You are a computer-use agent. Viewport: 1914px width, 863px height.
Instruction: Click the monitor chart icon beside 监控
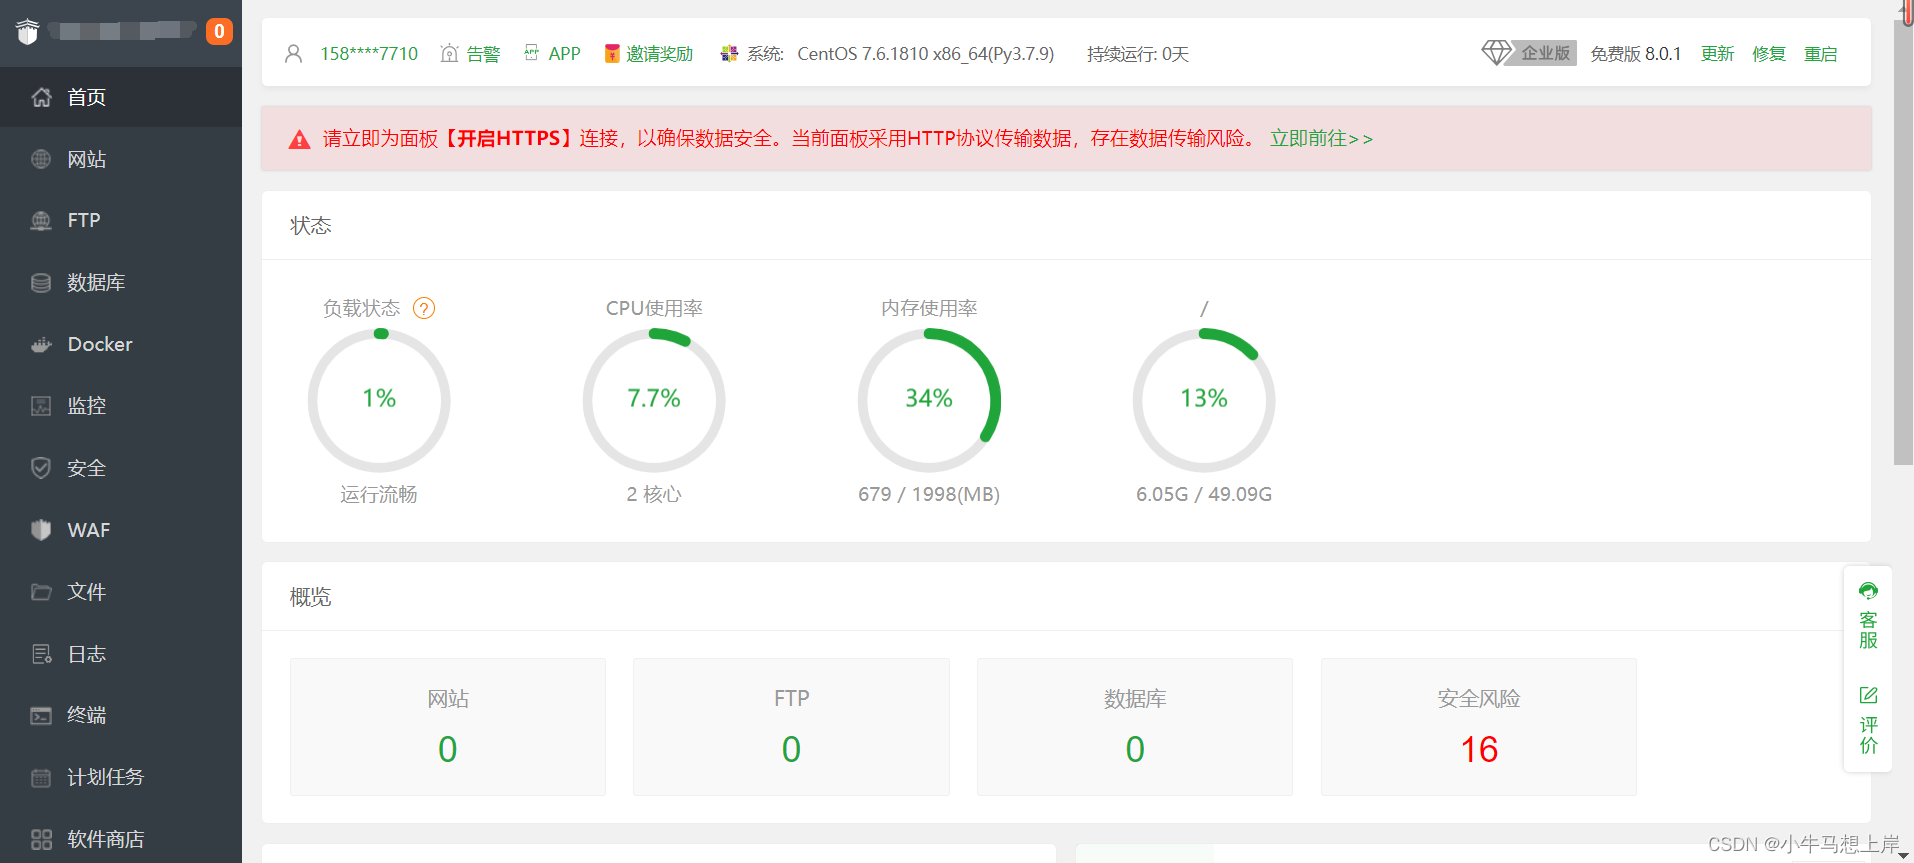[41, 406]
